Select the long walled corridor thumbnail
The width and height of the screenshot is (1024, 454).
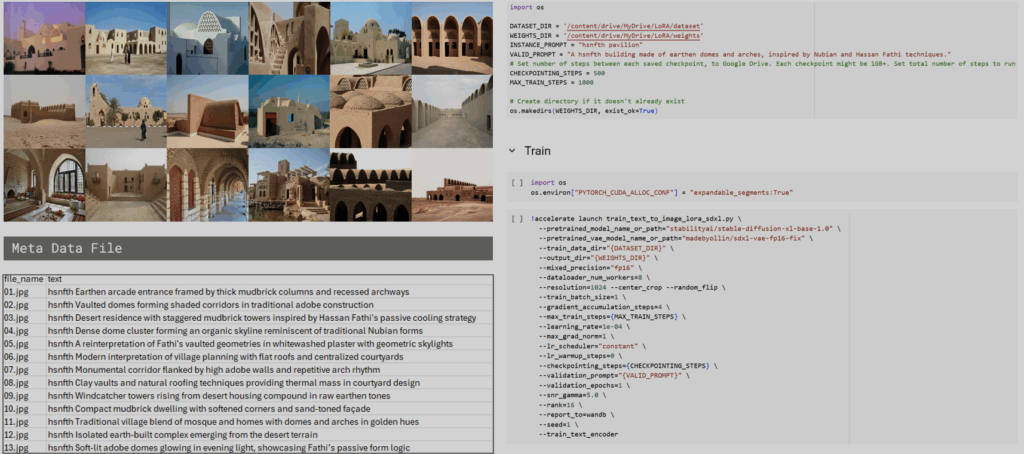(452, 111)
